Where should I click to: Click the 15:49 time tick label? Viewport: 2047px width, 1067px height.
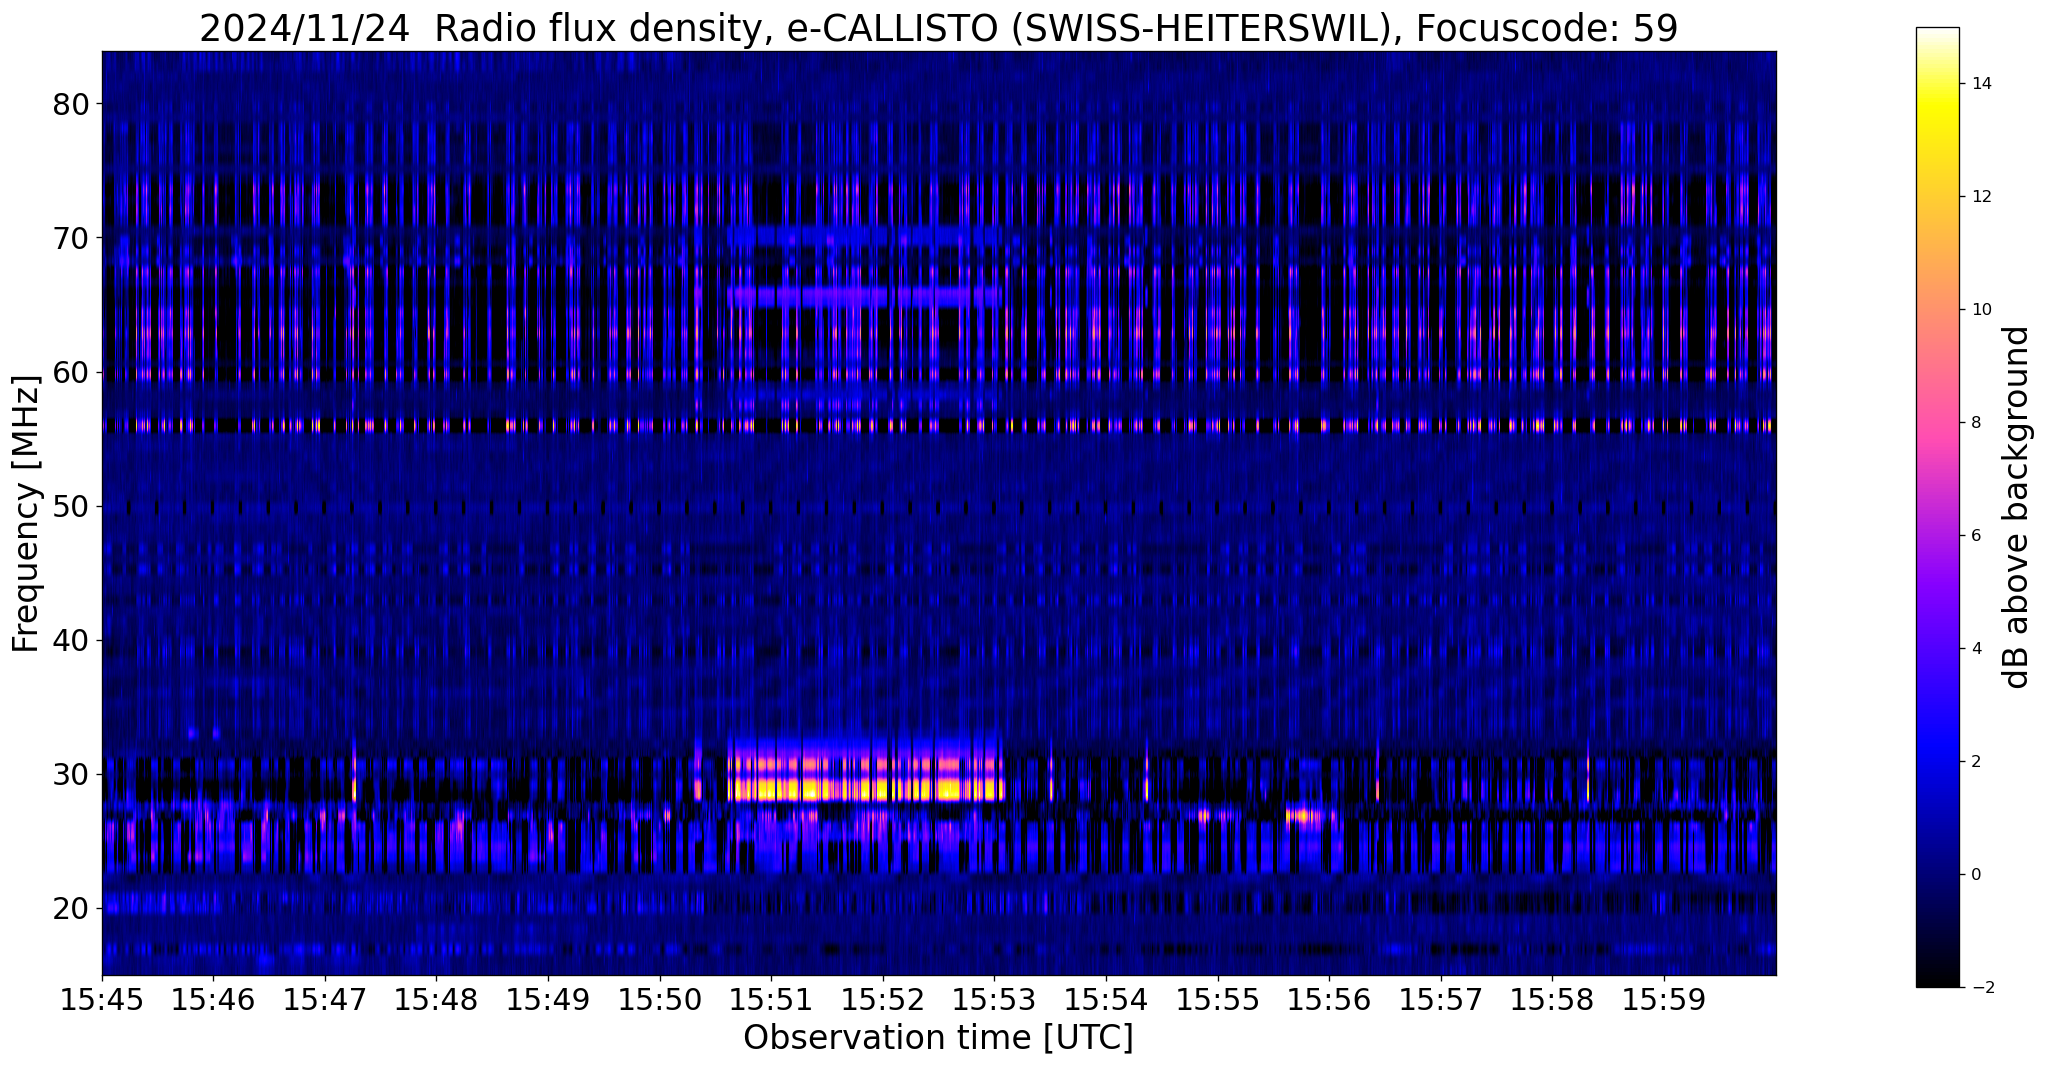pyautogui.click(x=548, y=999)
